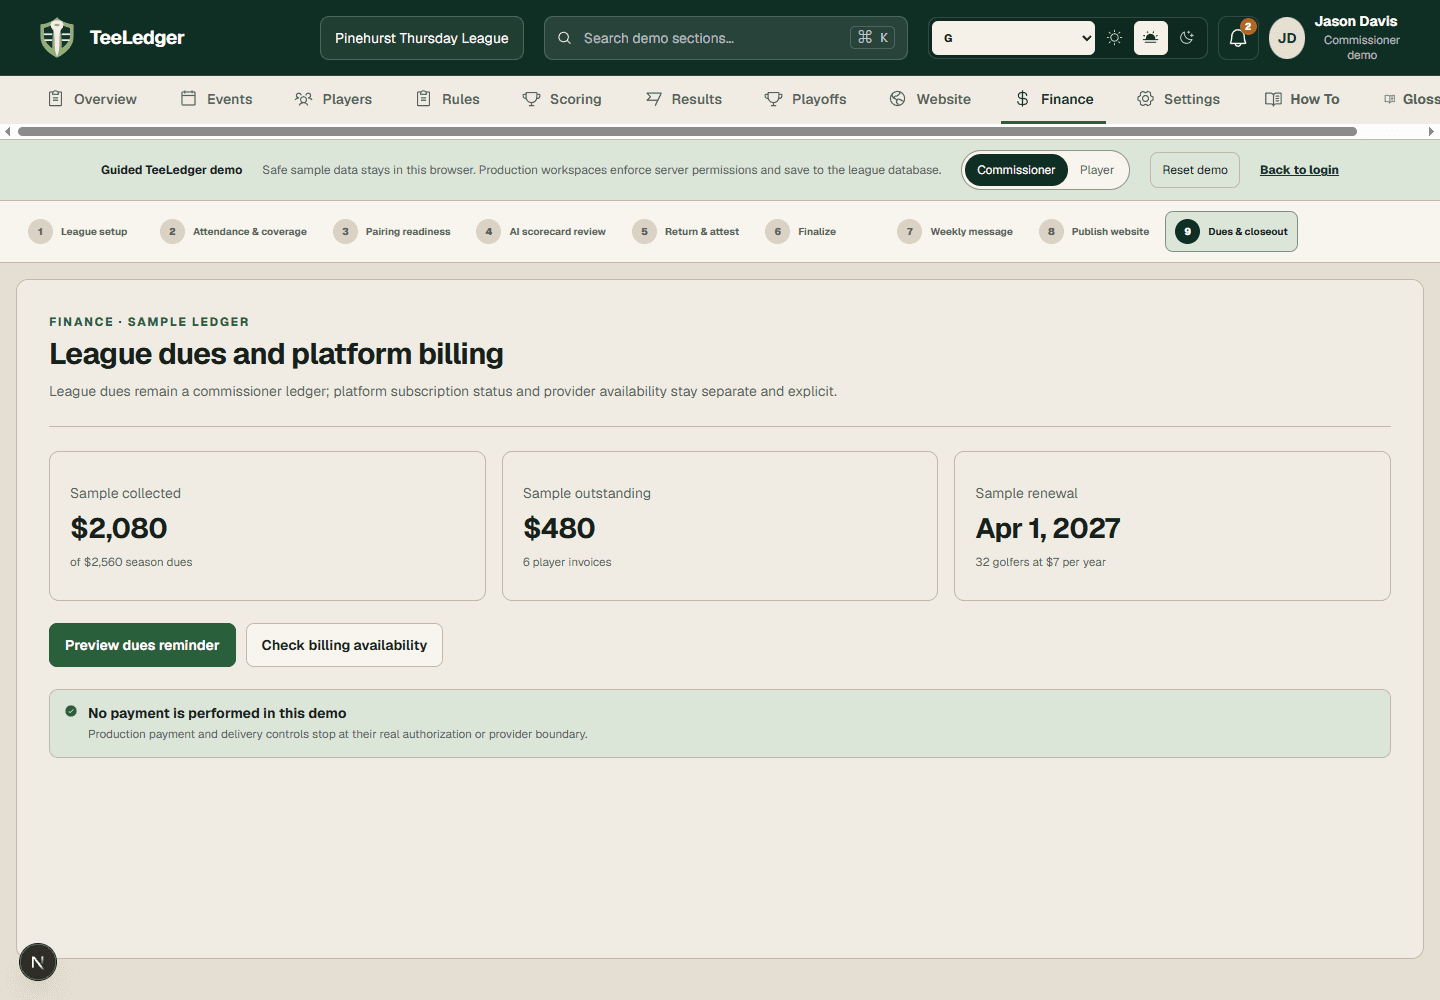Select step 4 AI scorecard review

(542, 231)
